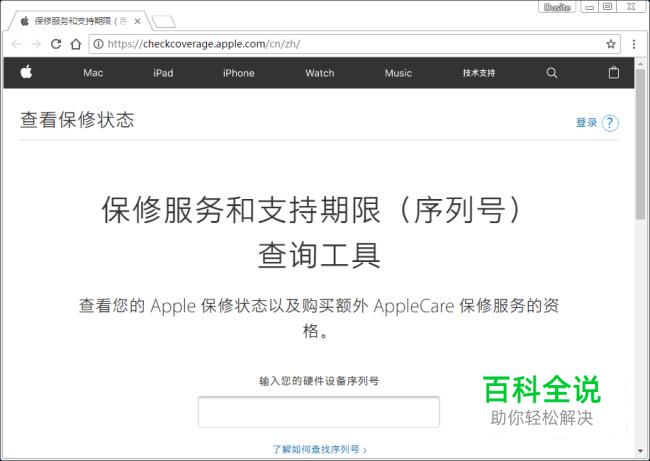Image resolution: width=650 pixels, height=461 pixels.
Task: Go to the browser home page icon
Action: pyautogui.click(x=76, y=44)
